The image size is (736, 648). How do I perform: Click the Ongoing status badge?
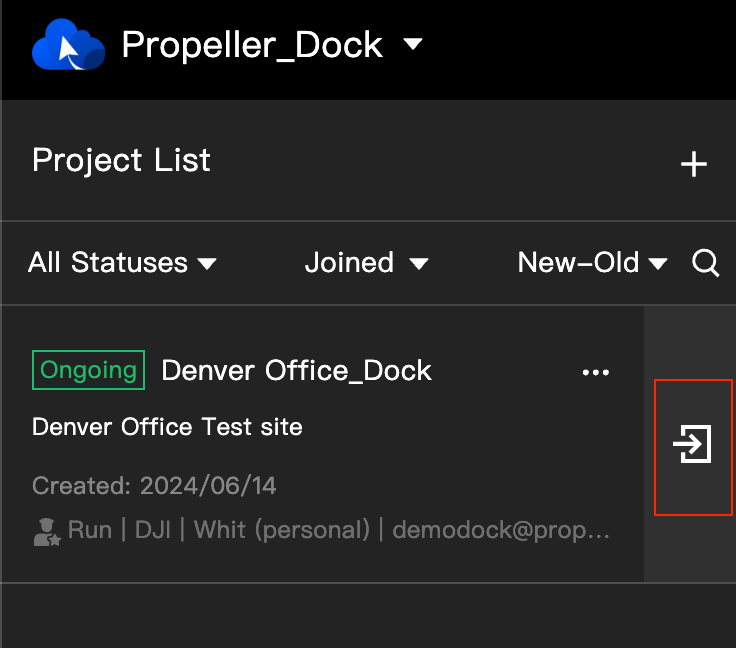click(x=88, y=370)
